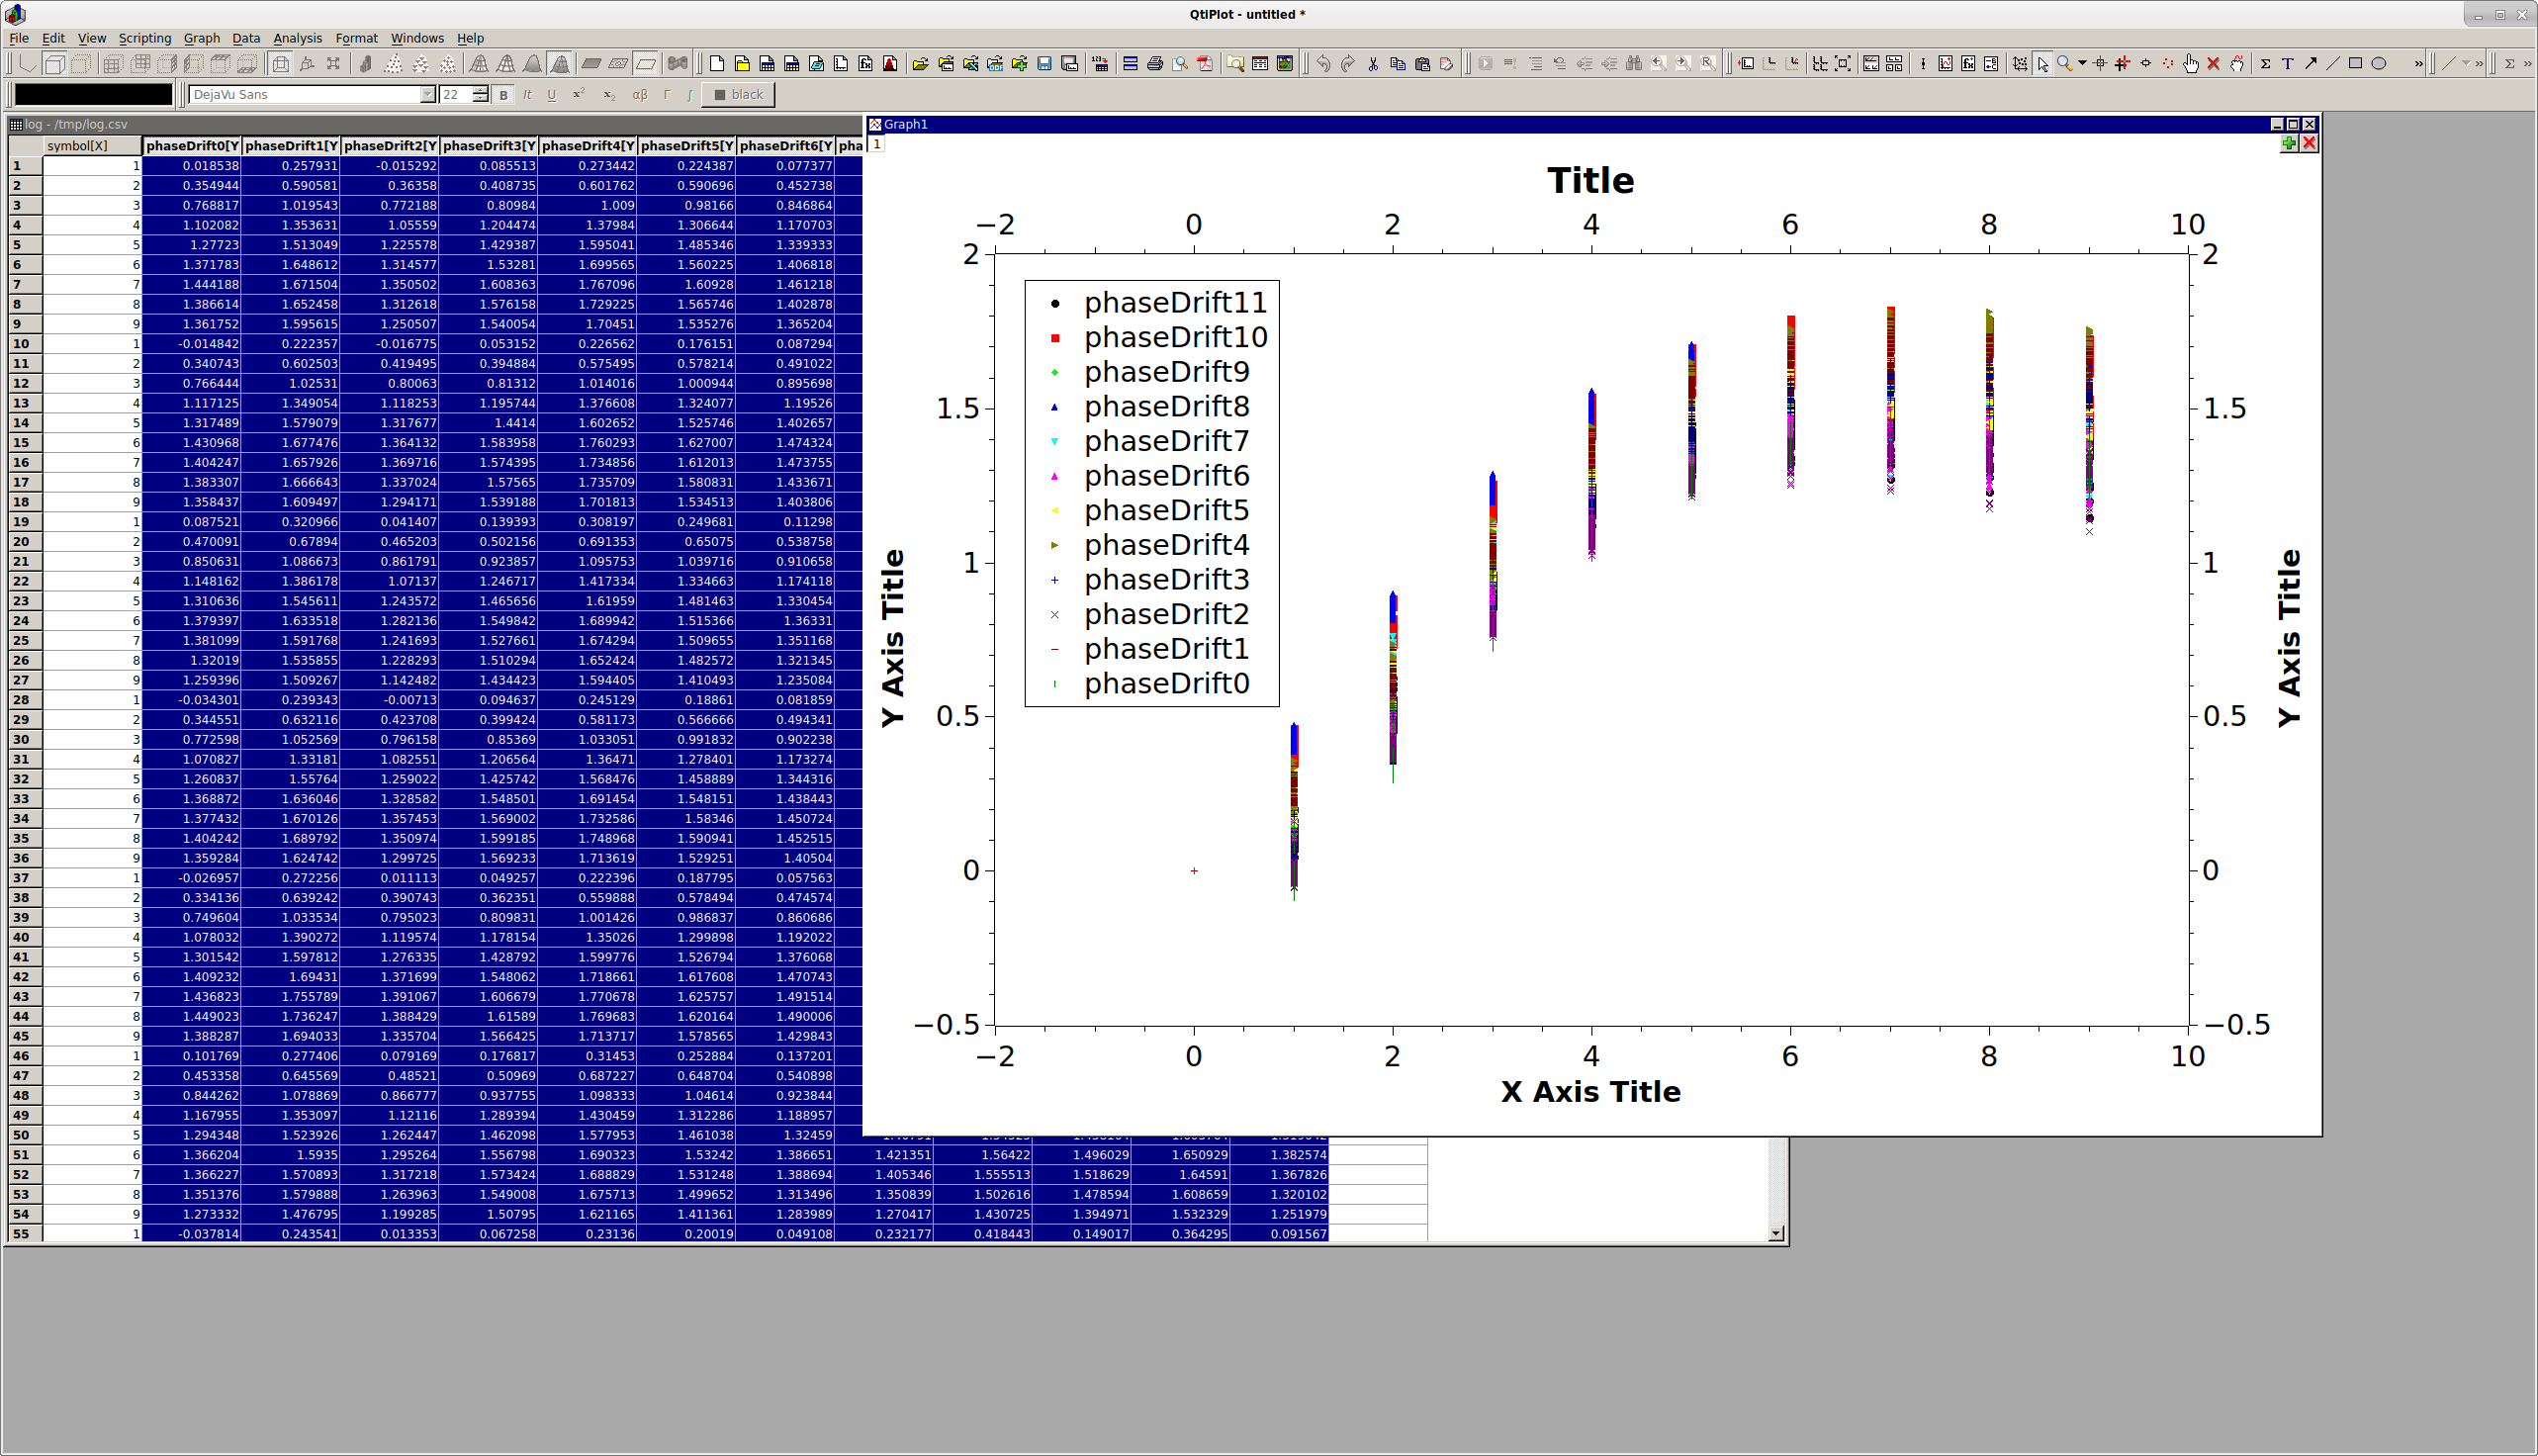The image size is (2538, 1456).
Task: Add a layer with the green plus
Action: [x=2288, y=143]
